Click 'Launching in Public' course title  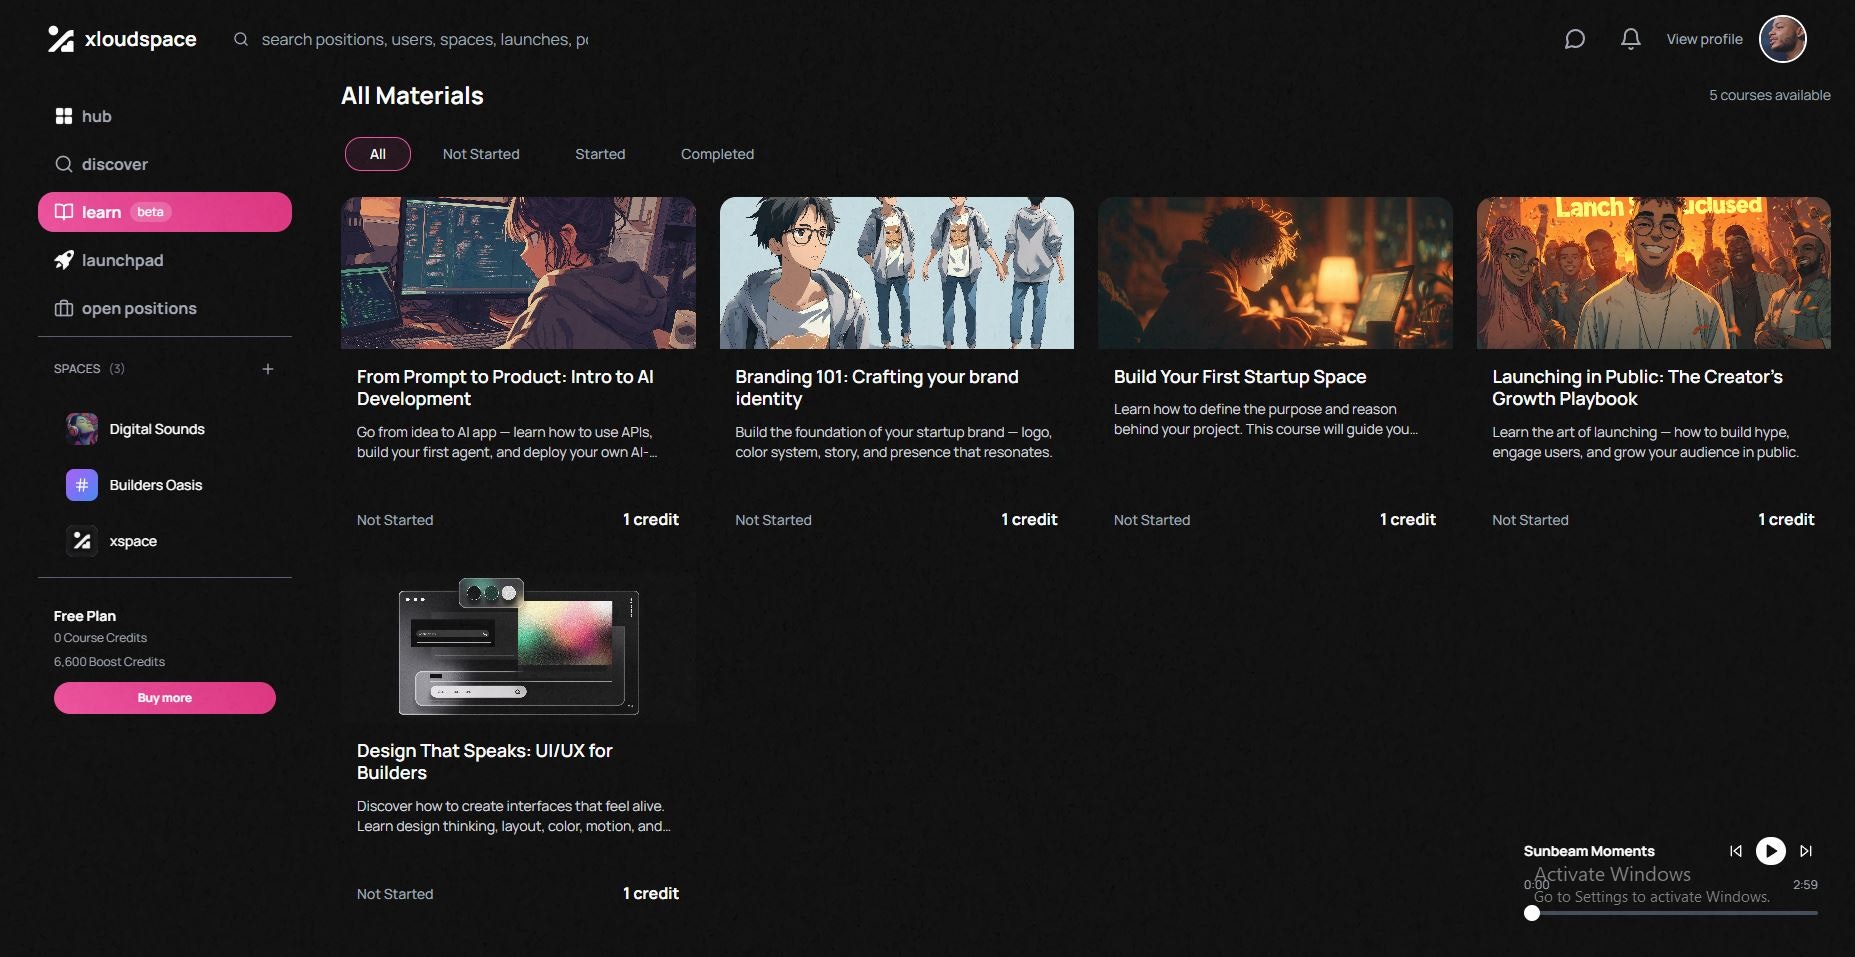[1637, 388]
